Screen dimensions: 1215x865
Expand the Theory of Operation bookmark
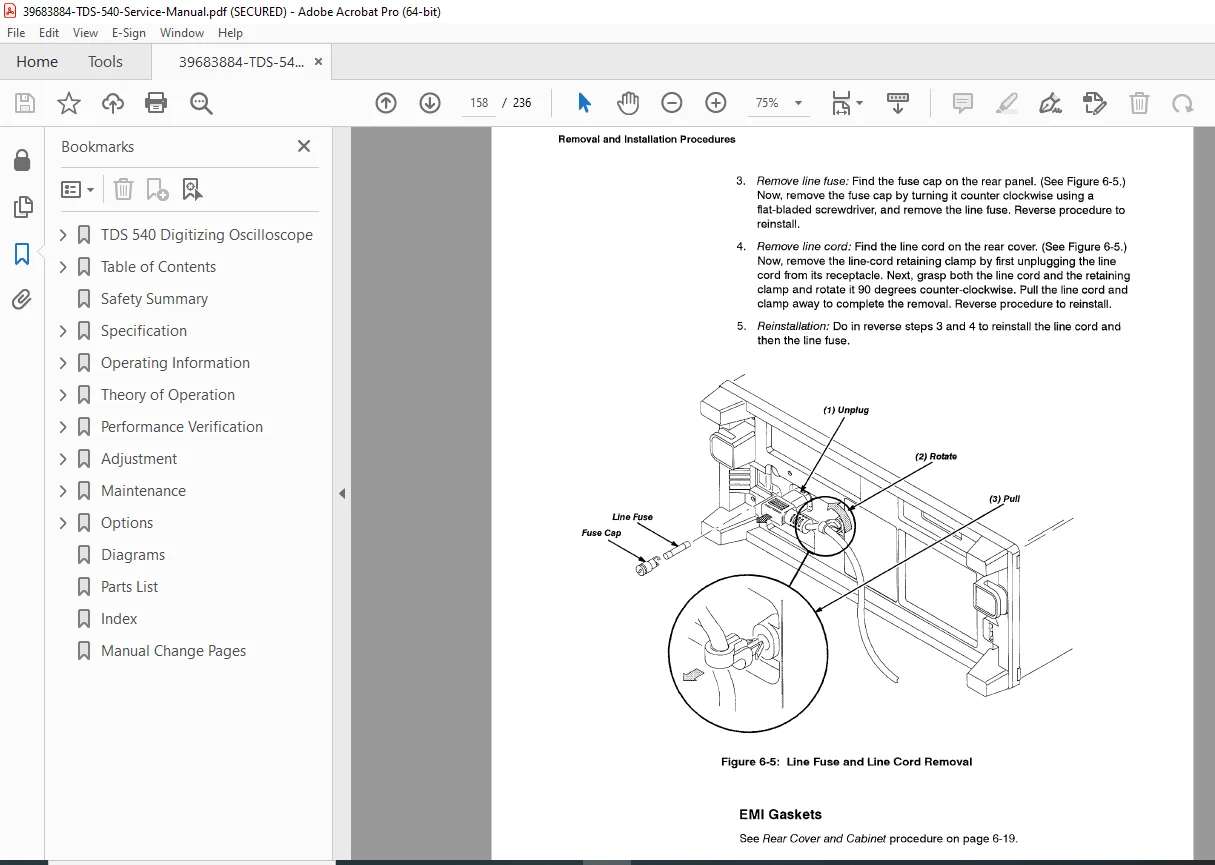click(63, 395)
